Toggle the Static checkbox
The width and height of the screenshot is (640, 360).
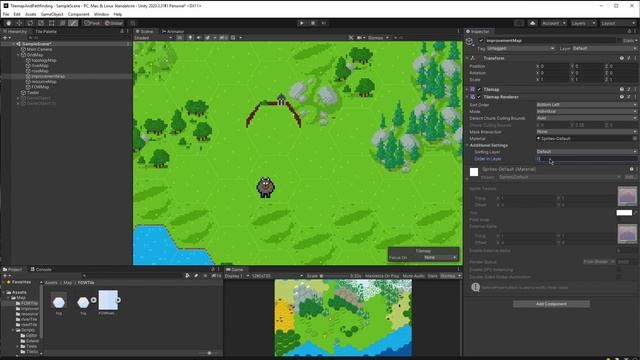pyautogui.click(x=620, y=40)
